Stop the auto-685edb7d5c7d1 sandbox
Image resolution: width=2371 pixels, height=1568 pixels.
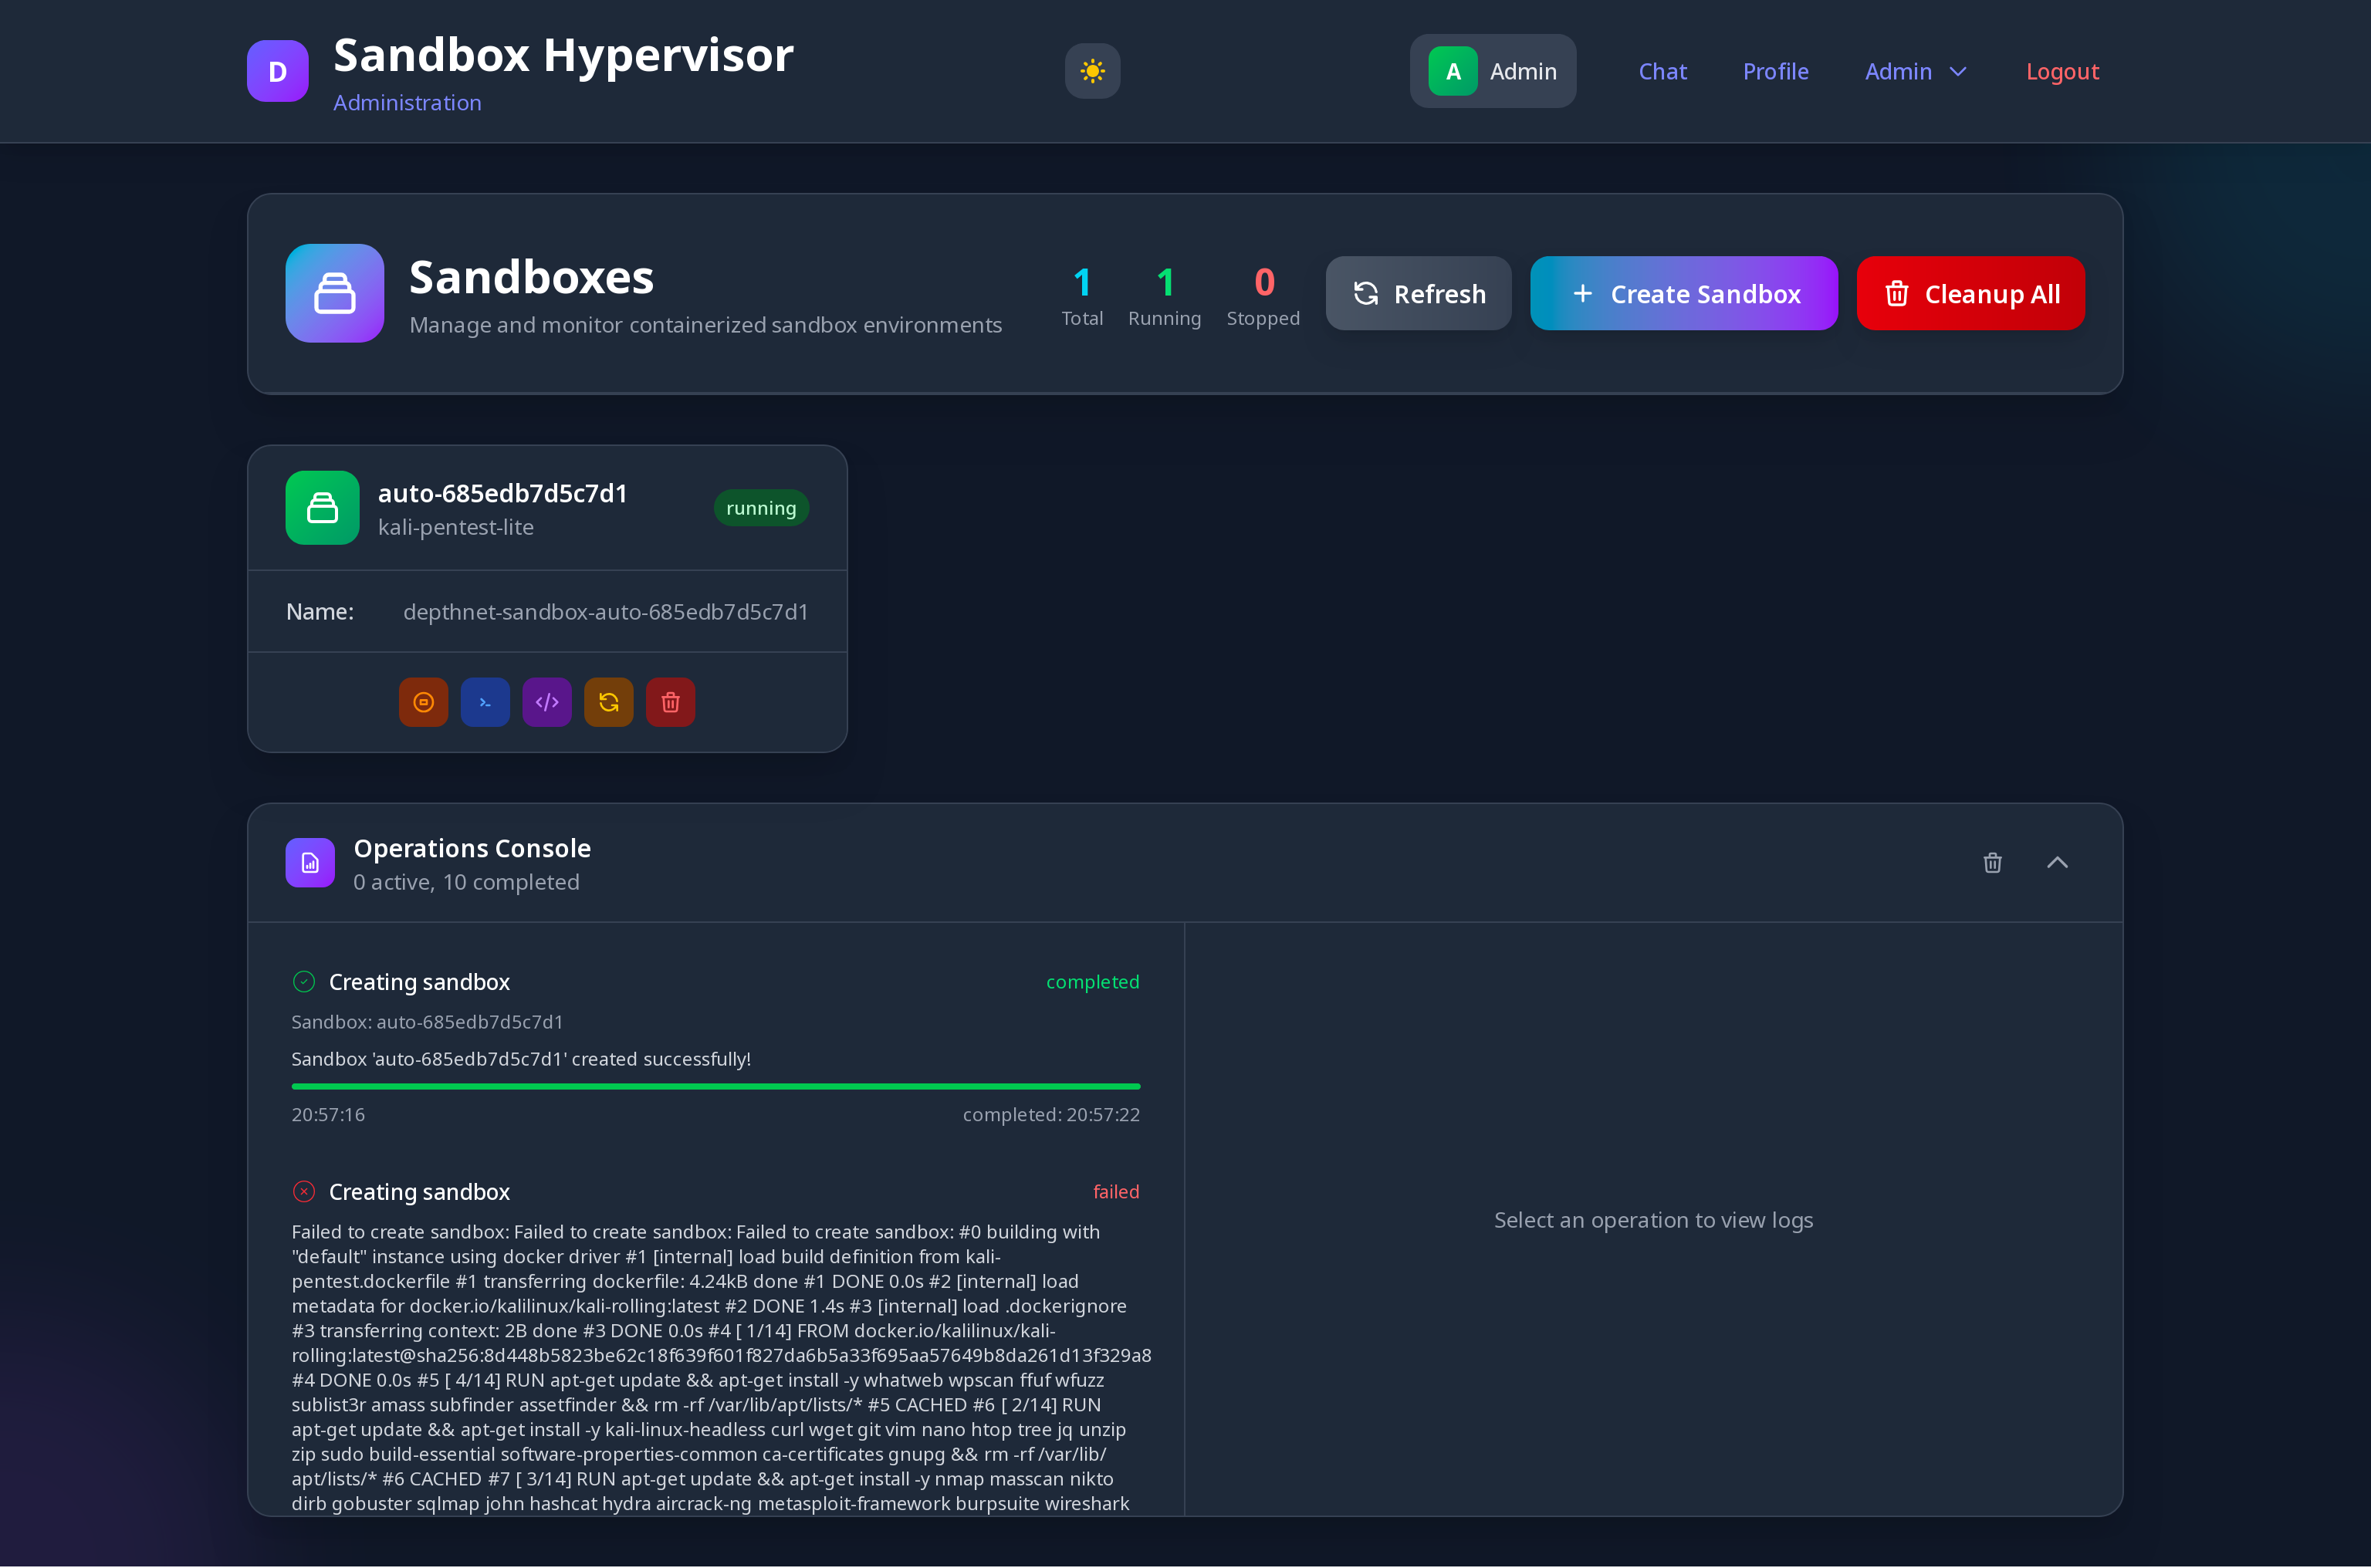423,702
